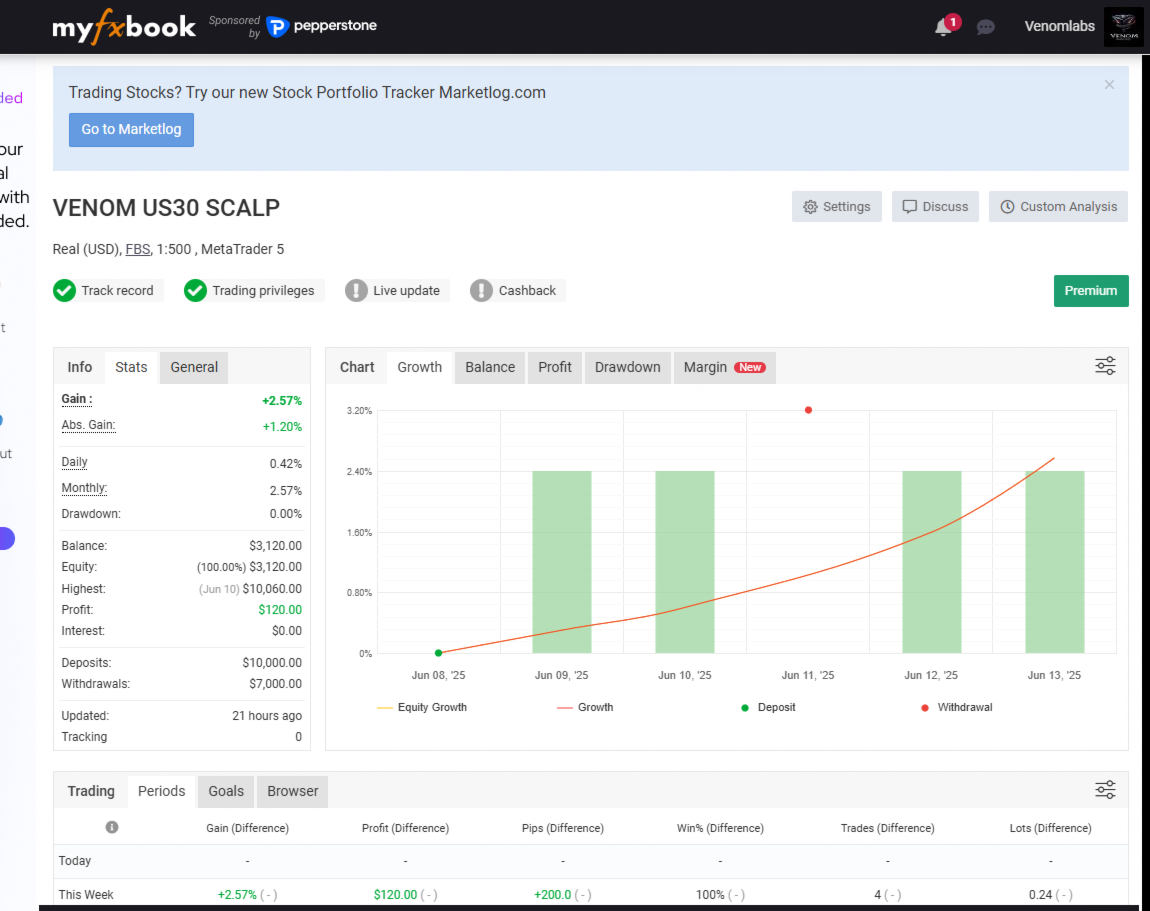
Task: Toggle Equity Growth legend series
Action: click(422, 707)
